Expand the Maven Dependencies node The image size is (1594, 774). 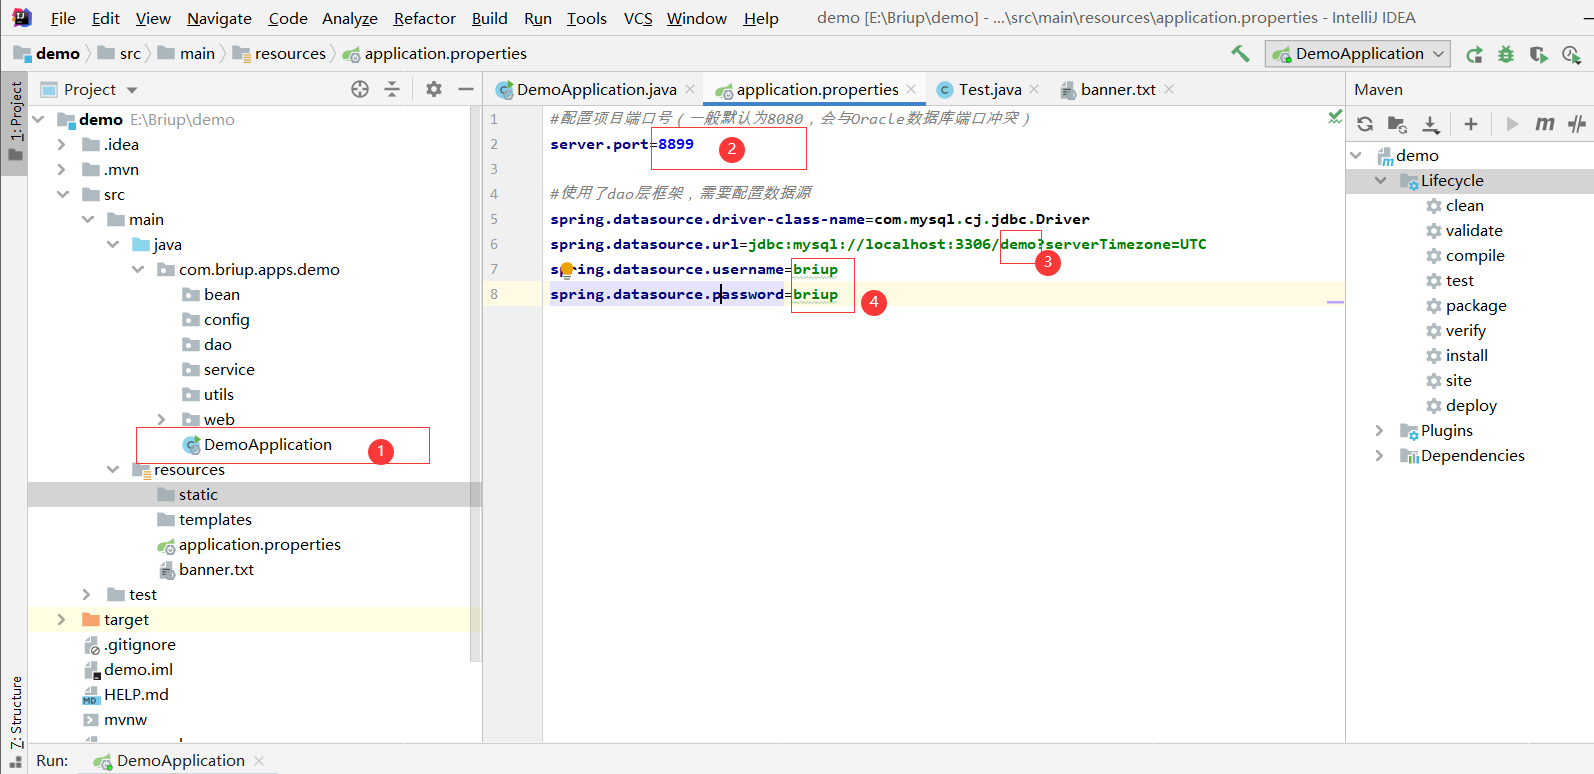[1379, 455]
